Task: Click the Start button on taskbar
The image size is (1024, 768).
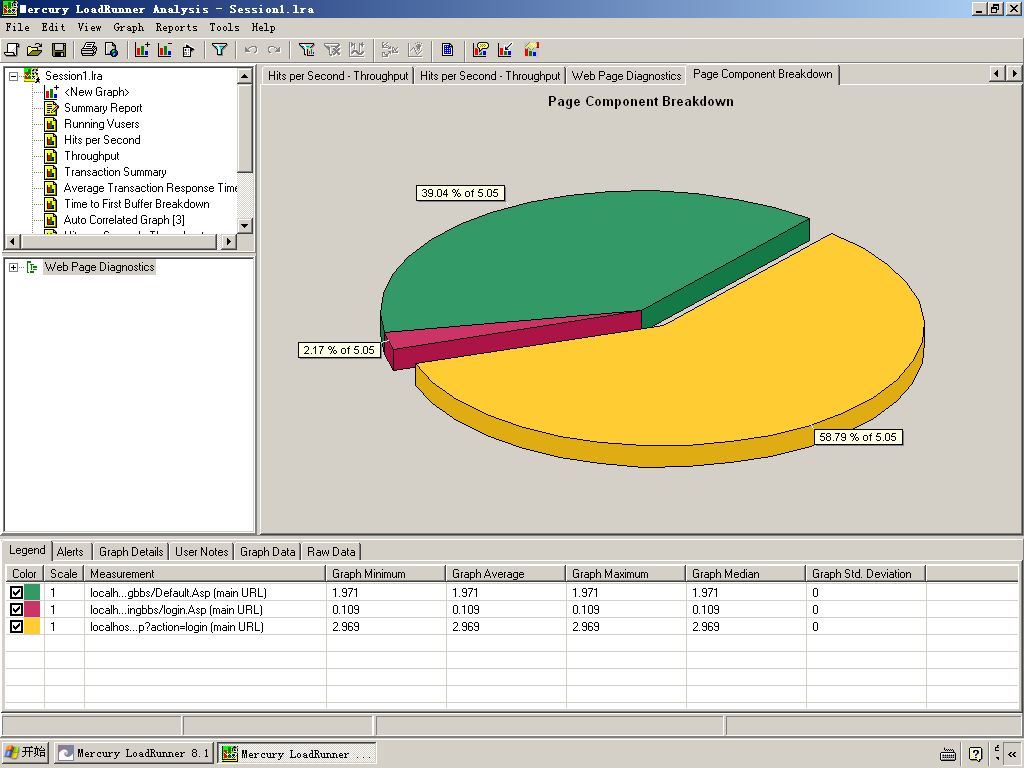Action: pyautogui.click(x=26, y=753)
